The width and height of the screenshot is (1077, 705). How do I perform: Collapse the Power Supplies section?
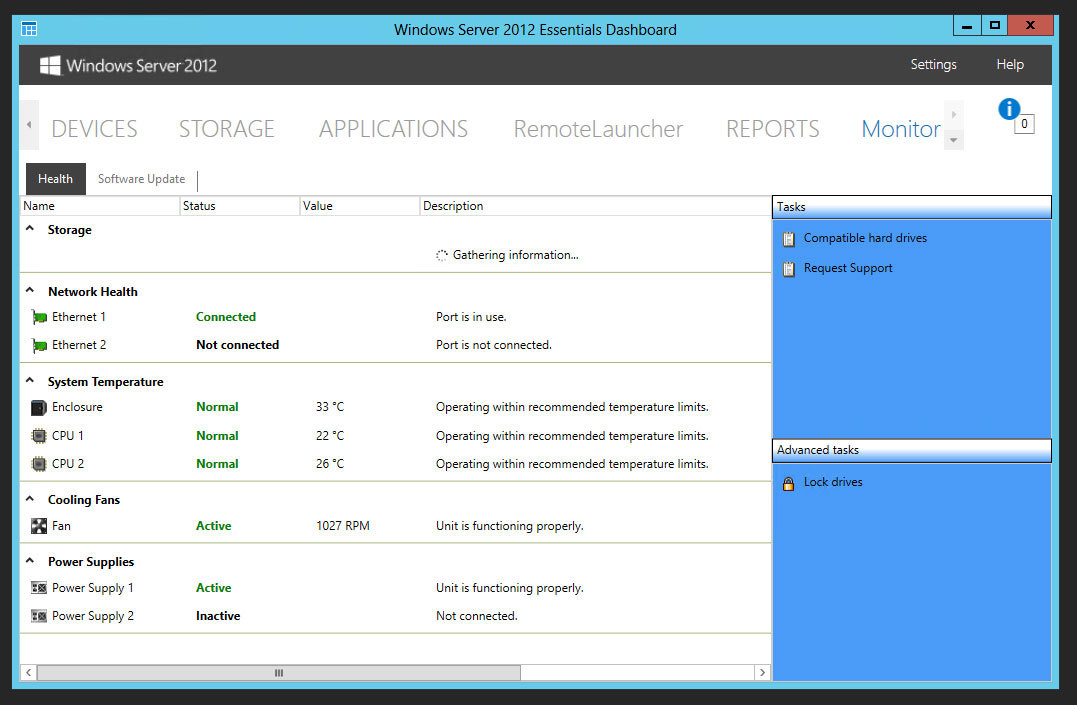pos(30,561)
